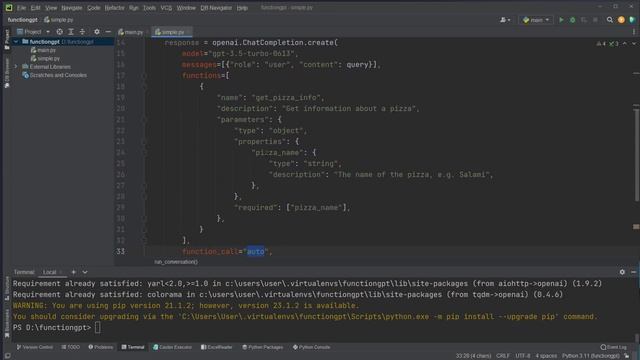Toggle the Terminal tool window button
This screenshot has width=640, height=360.
click(133, 347)
